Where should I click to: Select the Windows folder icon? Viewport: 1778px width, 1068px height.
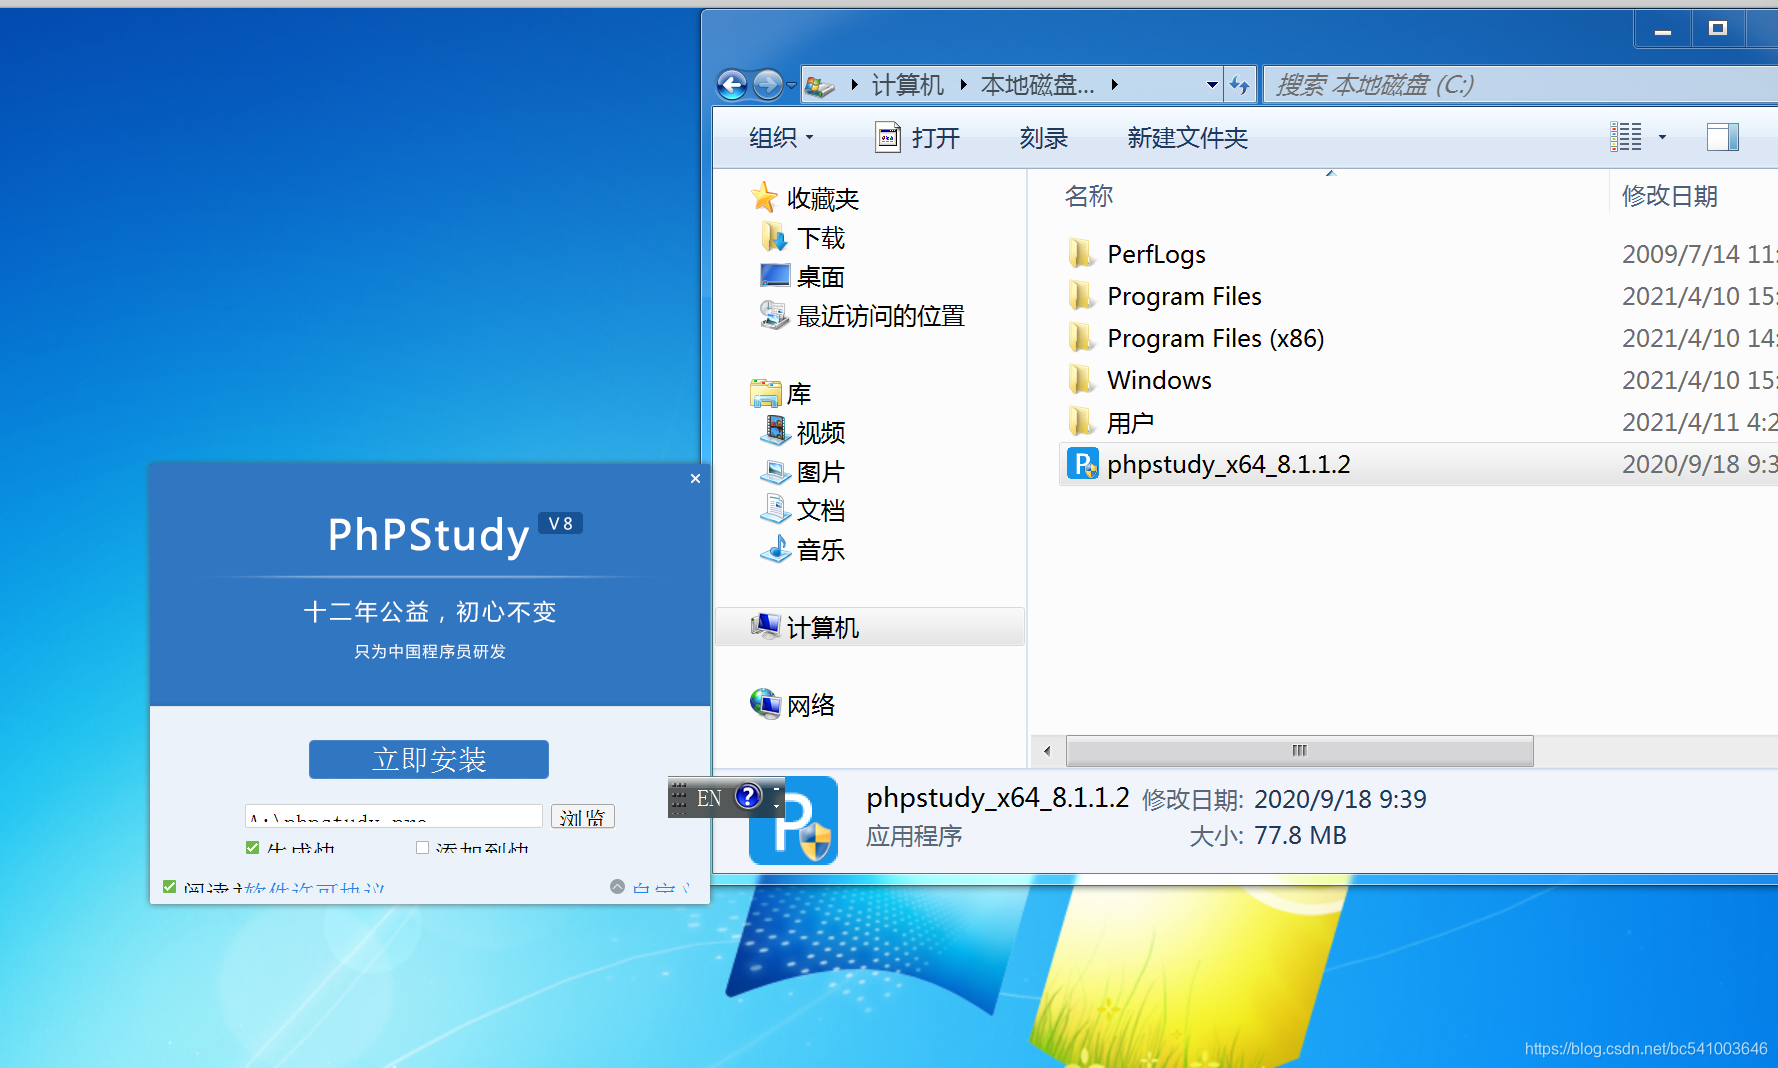(x=1081, y=380)
